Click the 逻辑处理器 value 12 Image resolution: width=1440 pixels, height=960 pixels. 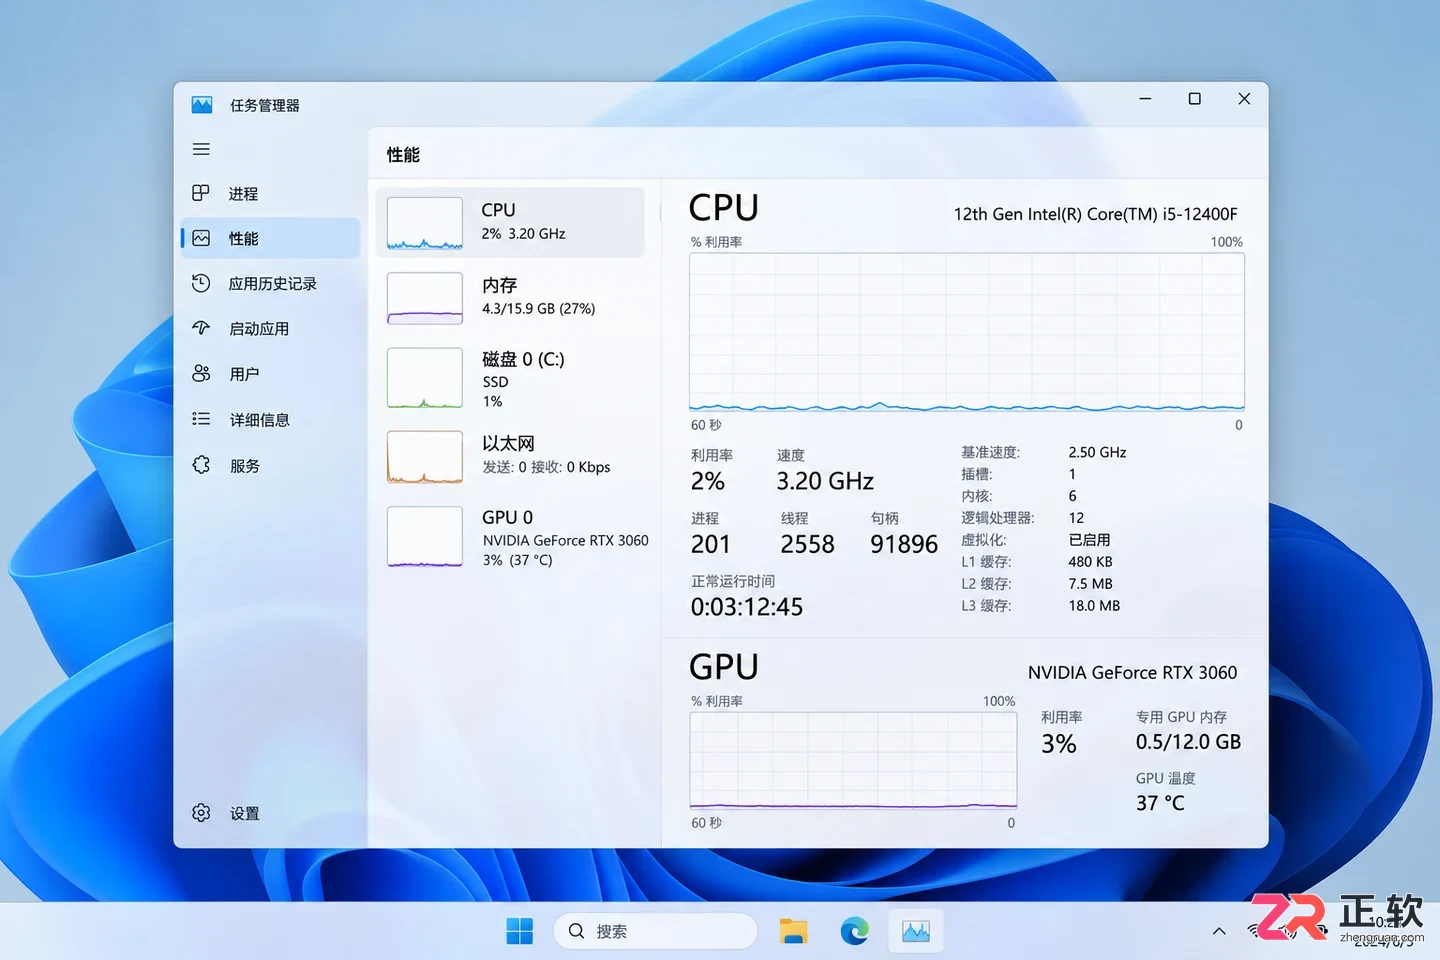click(1076, 518)
